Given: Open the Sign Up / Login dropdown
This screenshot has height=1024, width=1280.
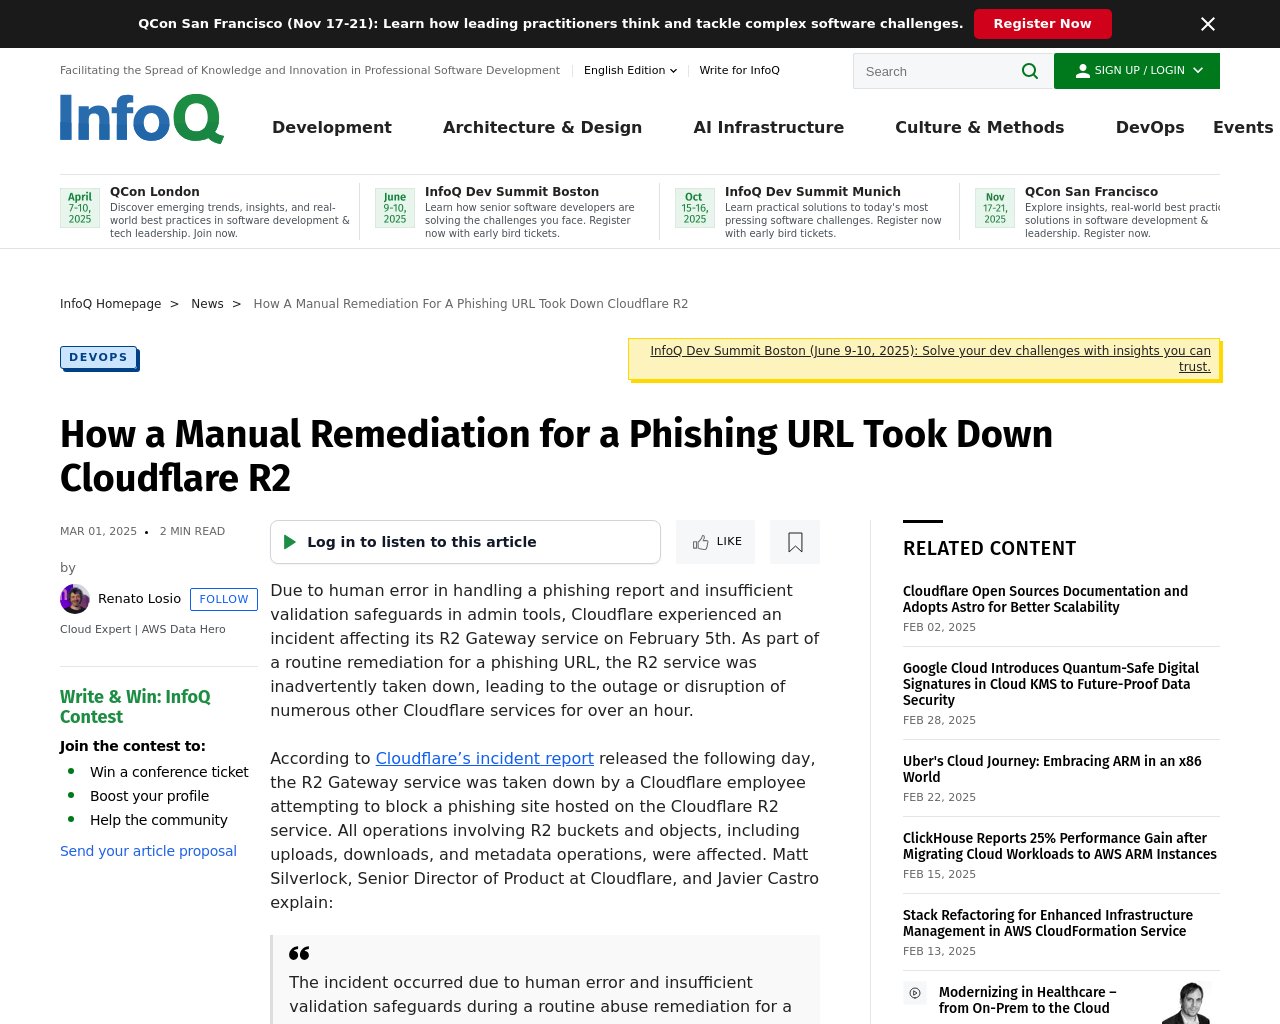Looking at the screenshot, I should click(1137, 71).
